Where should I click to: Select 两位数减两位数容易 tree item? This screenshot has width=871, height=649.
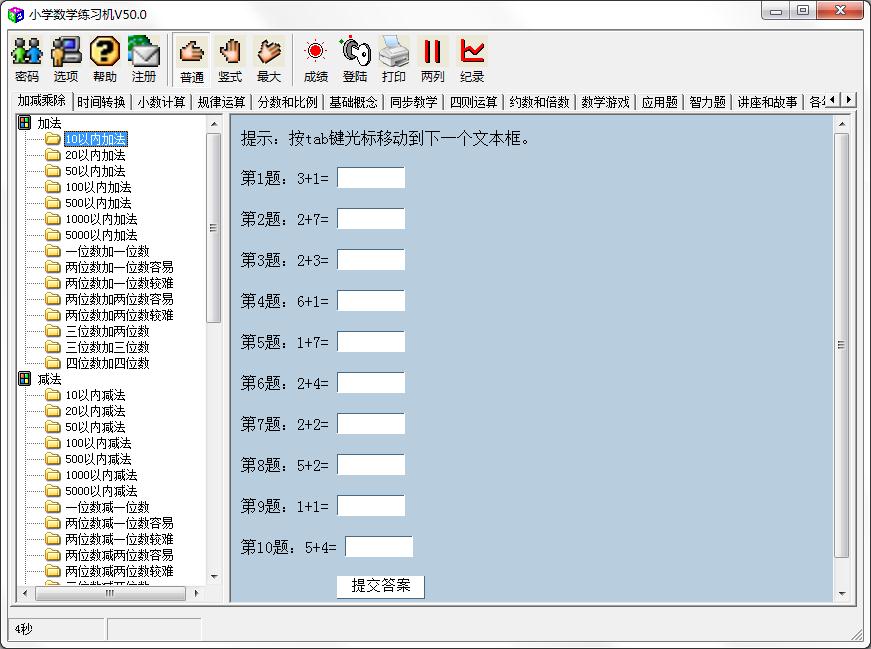coord(119,555)
